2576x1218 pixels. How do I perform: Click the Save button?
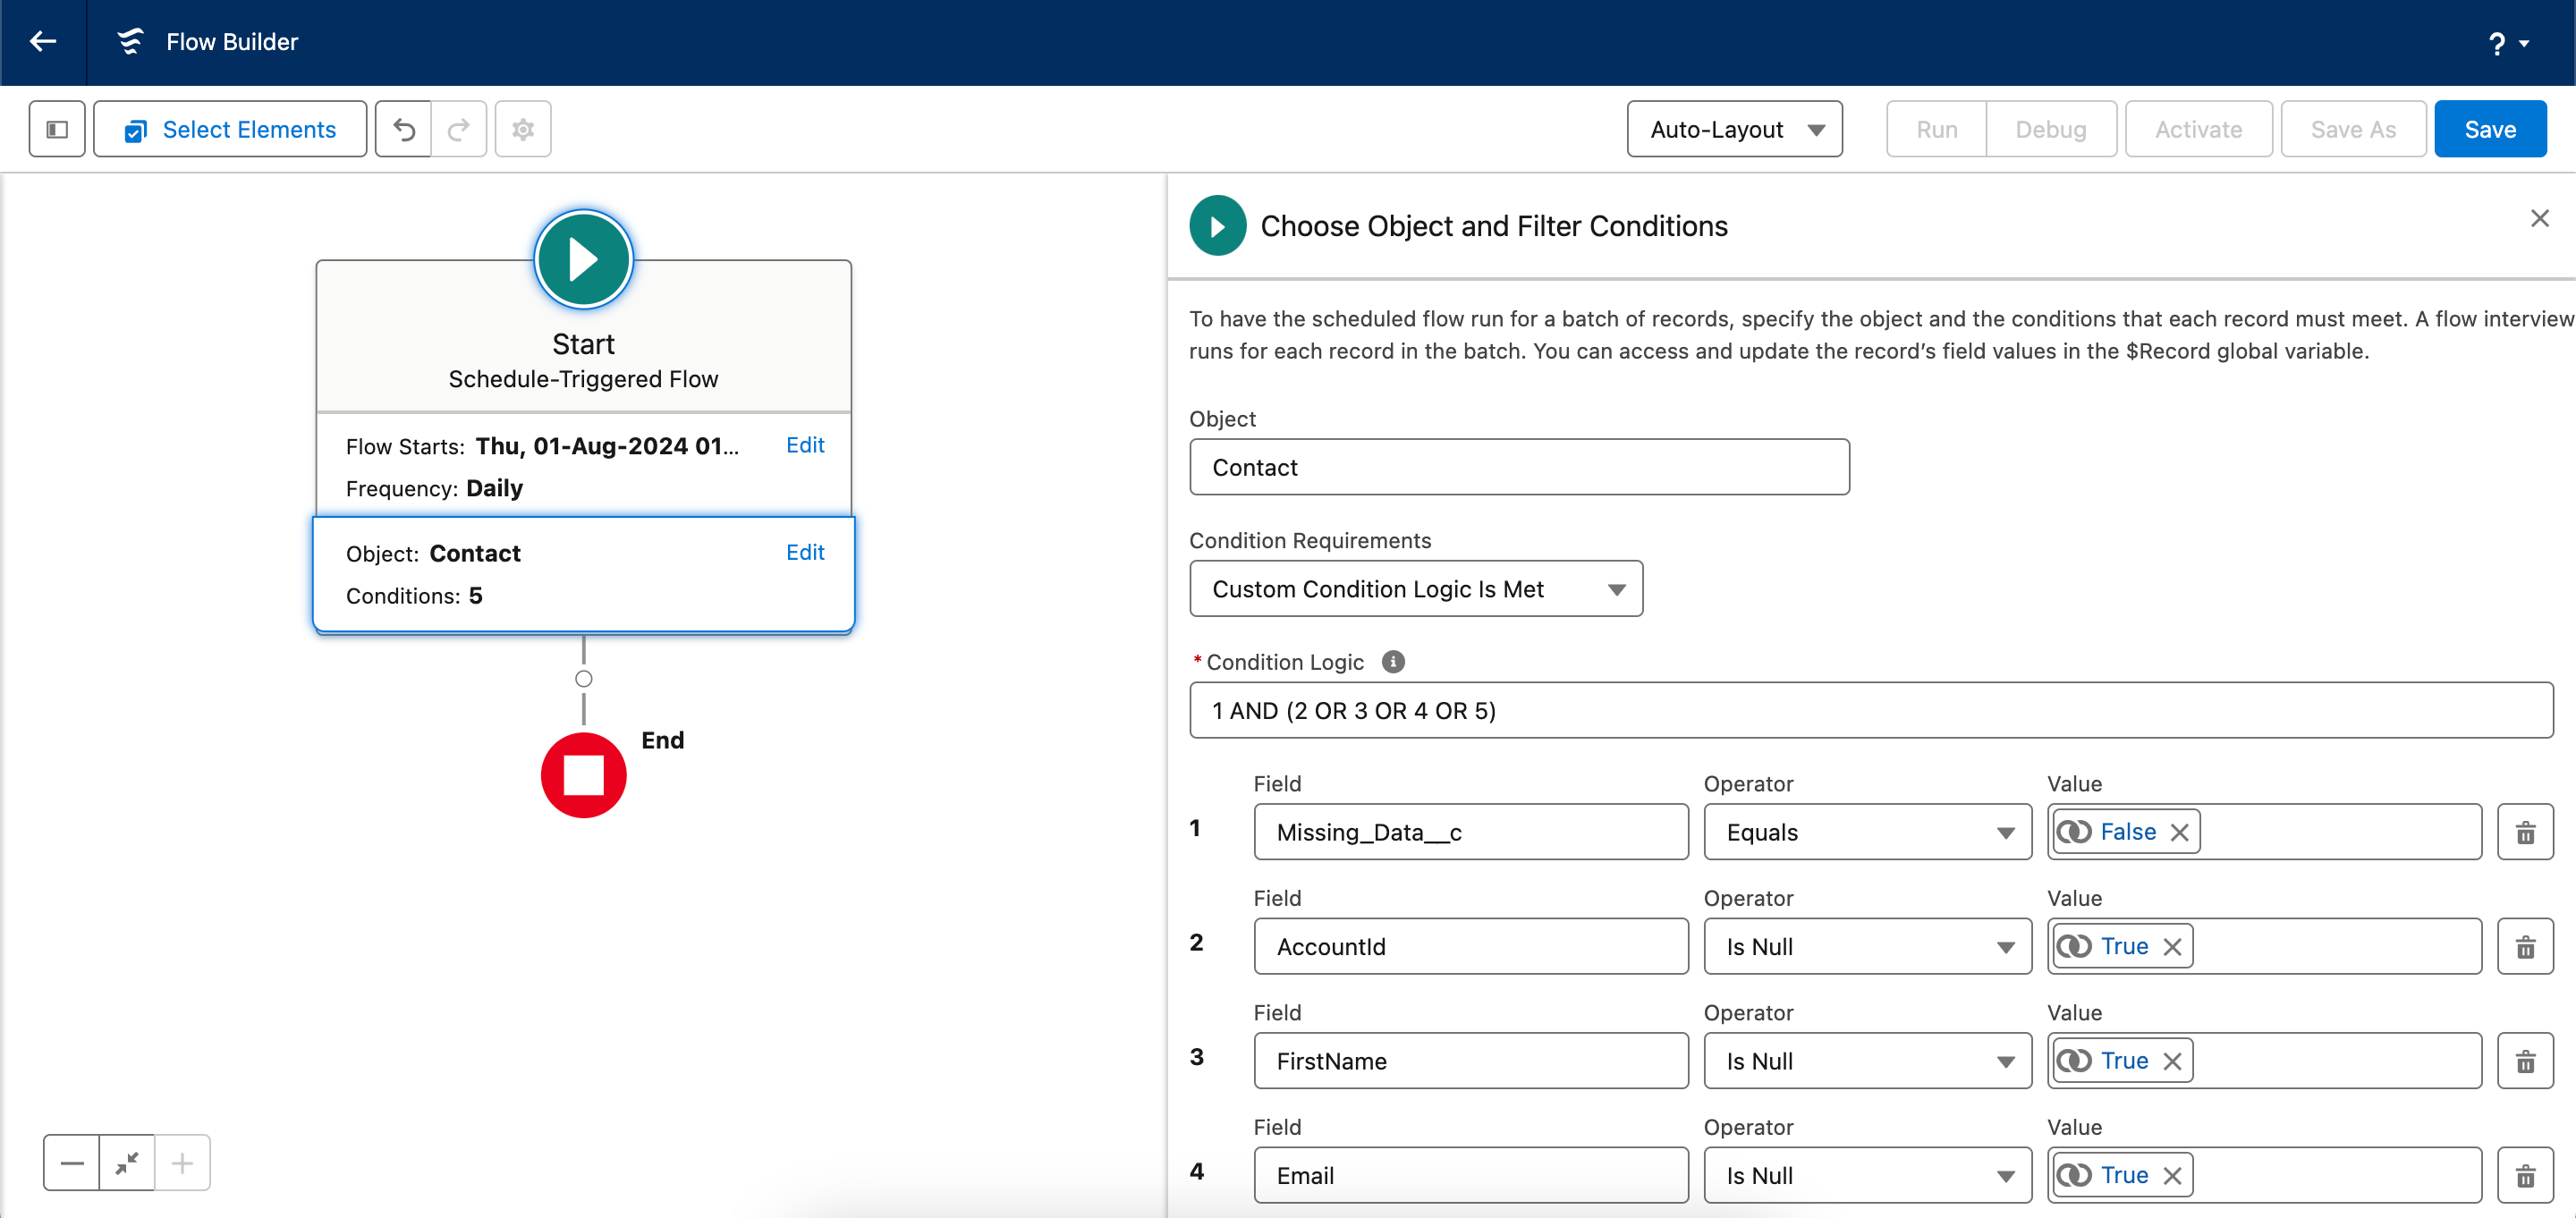(2490, 129)
